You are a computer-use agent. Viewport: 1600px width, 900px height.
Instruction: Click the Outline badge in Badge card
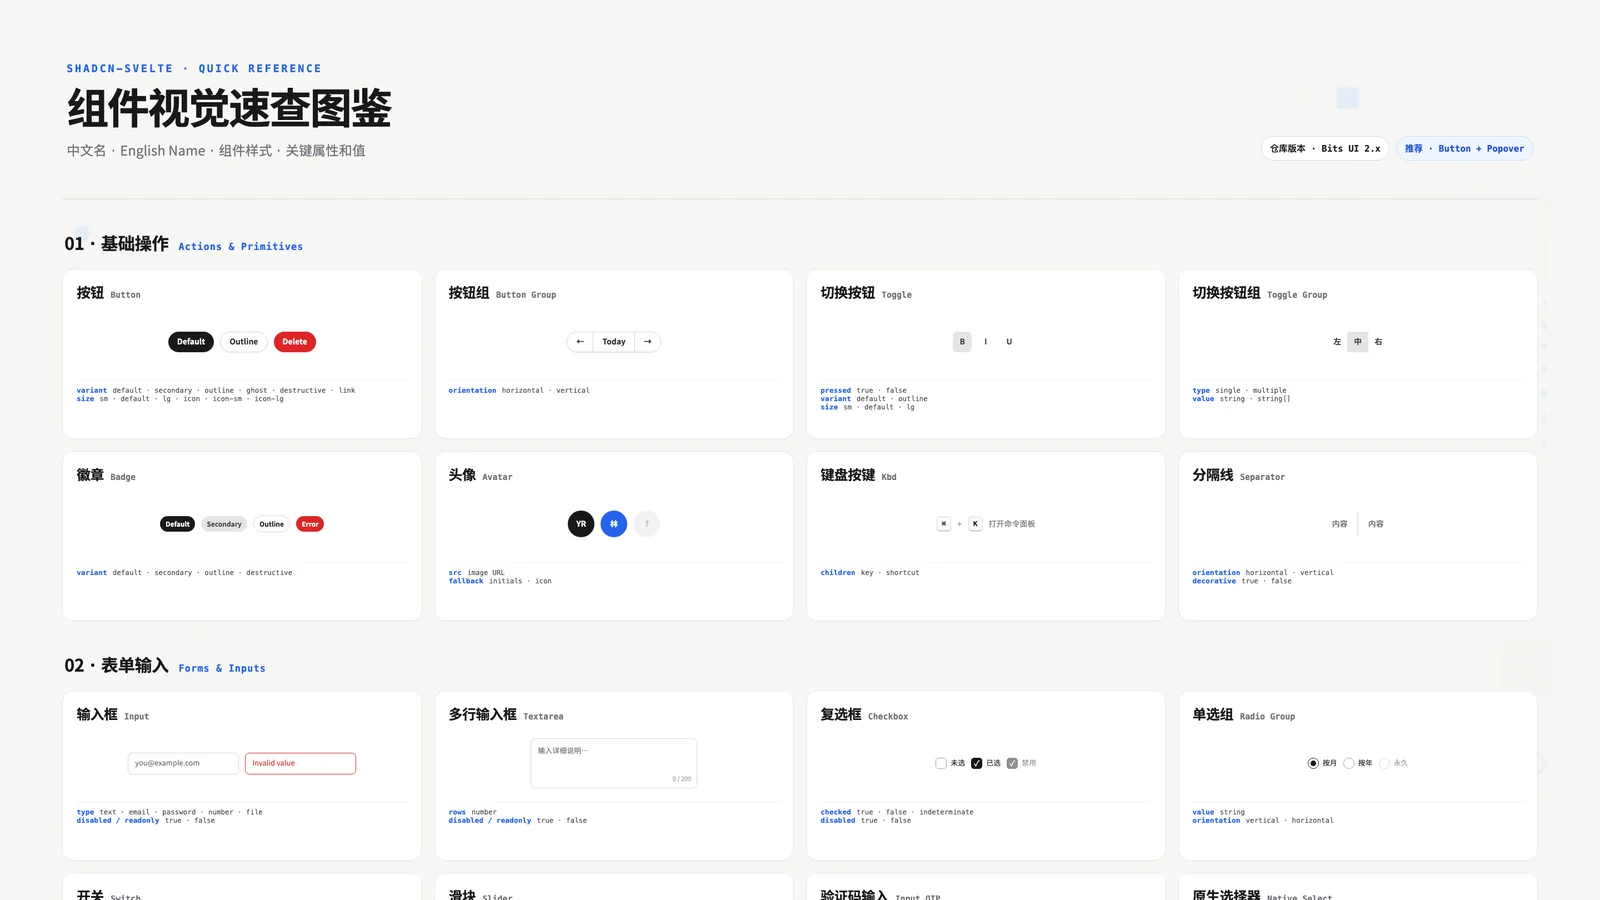click(x=272, y=524)
